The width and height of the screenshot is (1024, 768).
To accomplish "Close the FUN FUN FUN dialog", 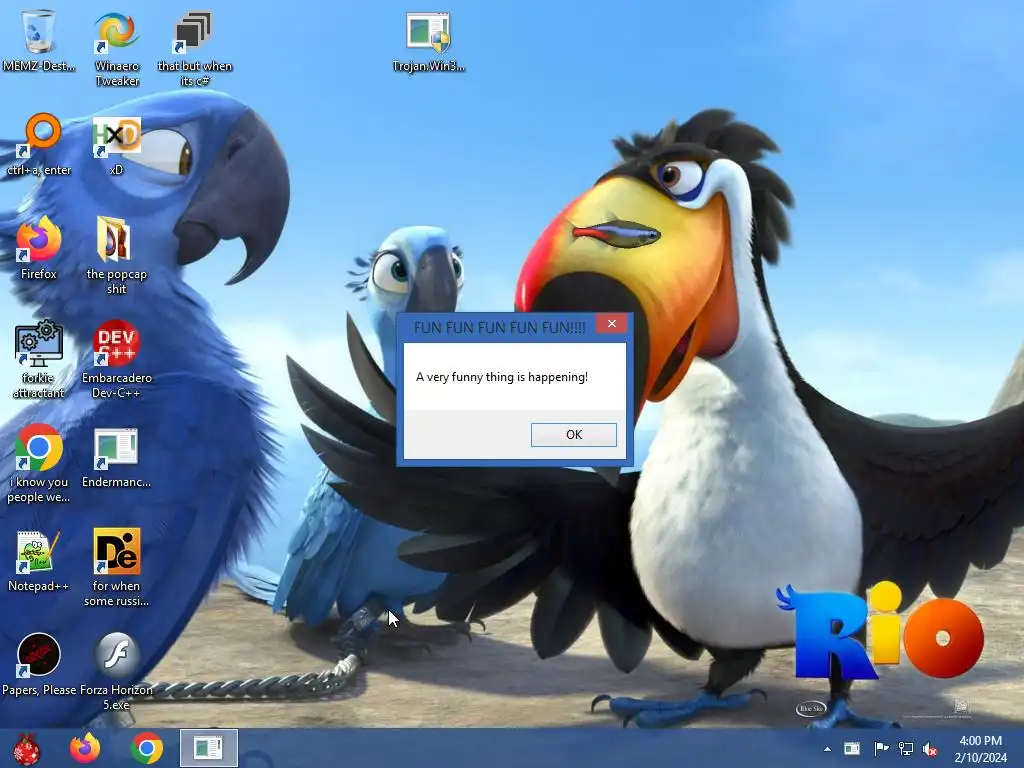I will 611,324.
